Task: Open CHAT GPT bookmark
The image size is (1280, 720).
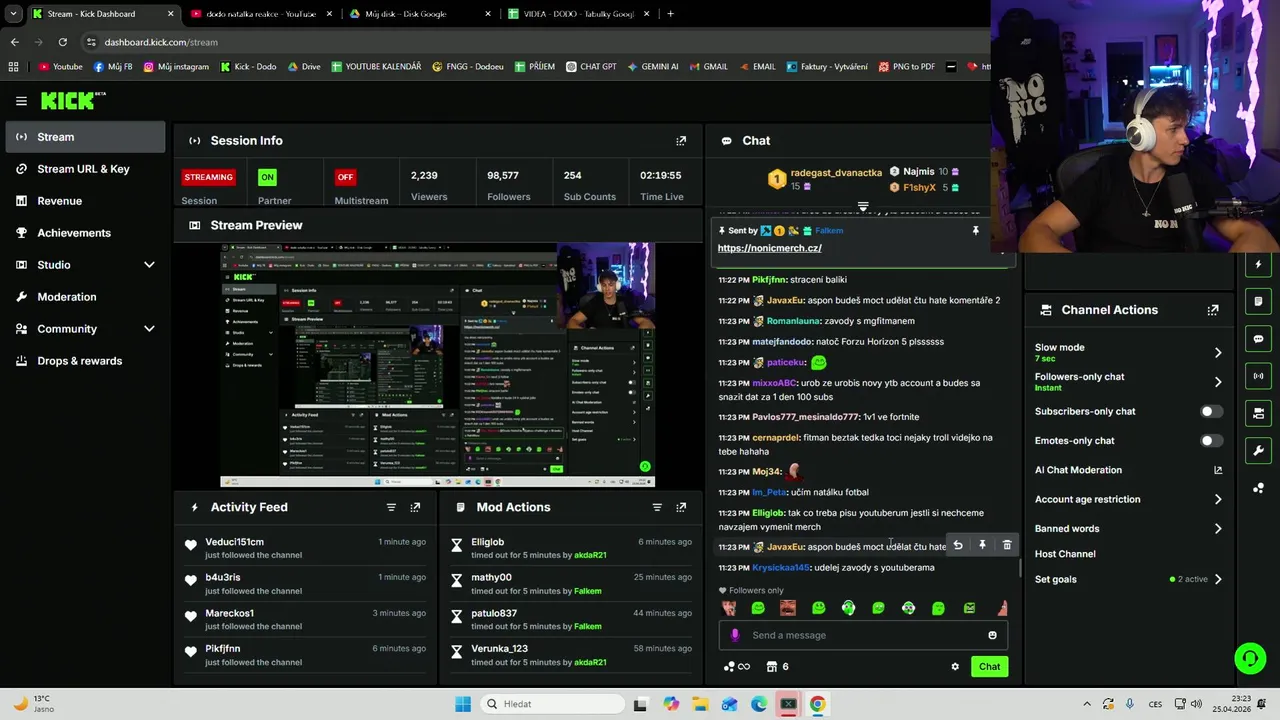Action: point(591,67)
